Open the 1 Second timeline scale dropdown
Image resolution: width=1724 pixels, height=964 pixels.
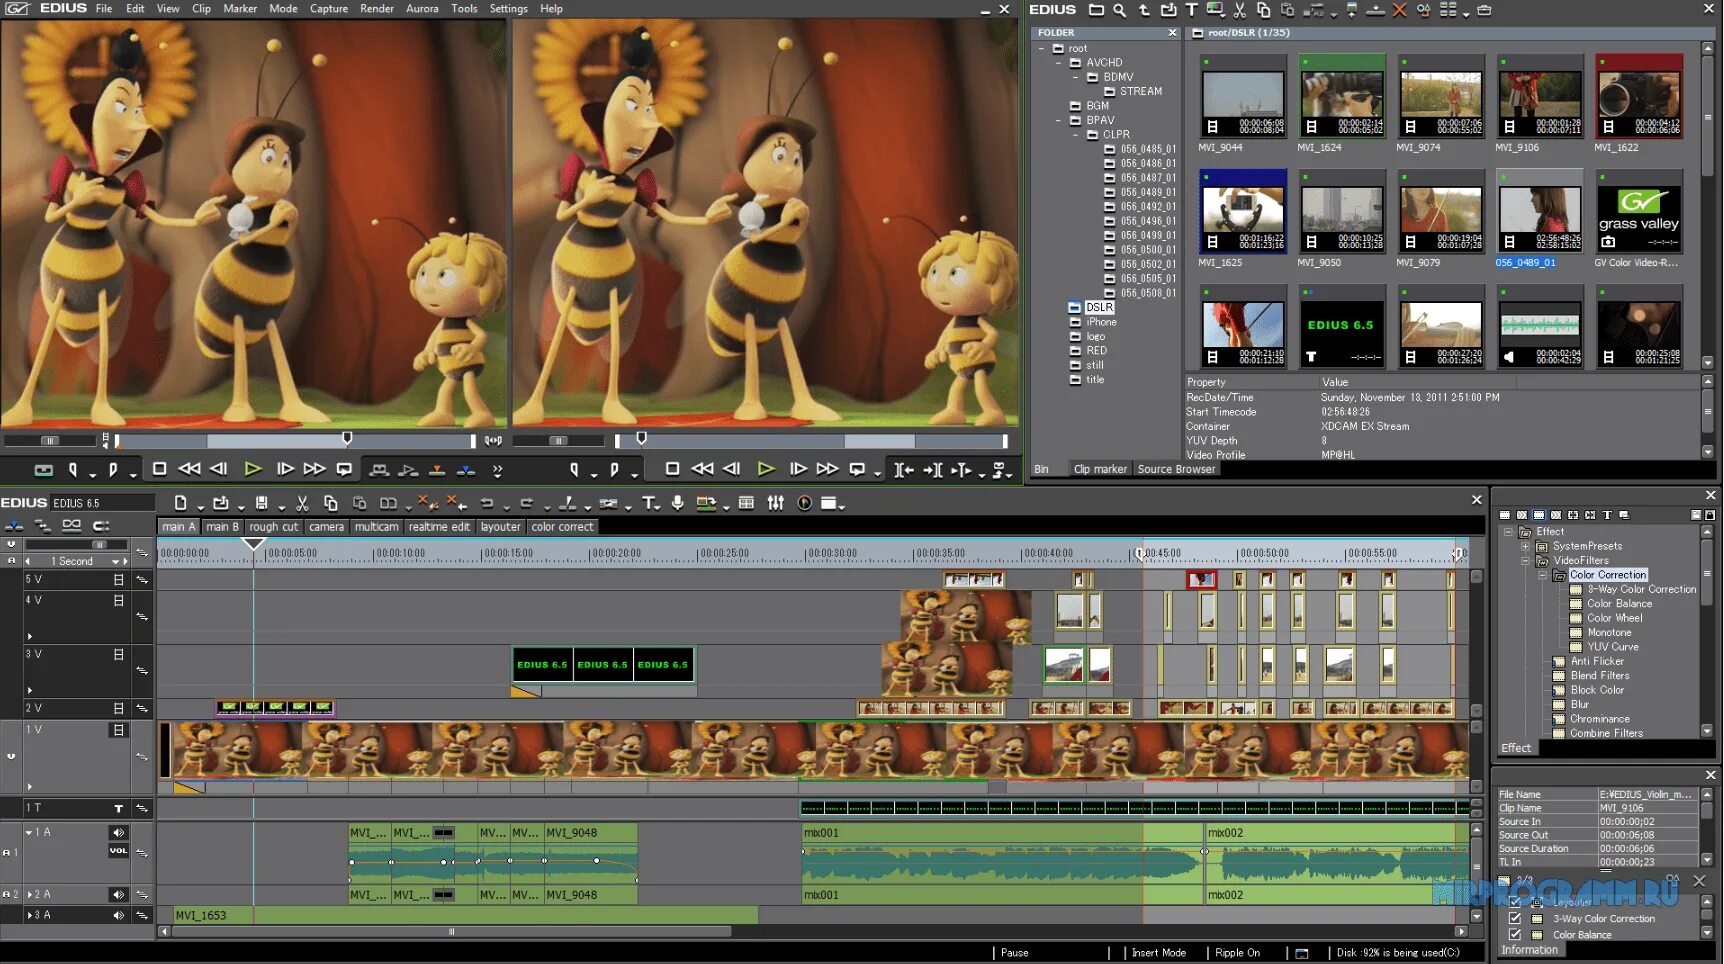(x=116, y=561)
